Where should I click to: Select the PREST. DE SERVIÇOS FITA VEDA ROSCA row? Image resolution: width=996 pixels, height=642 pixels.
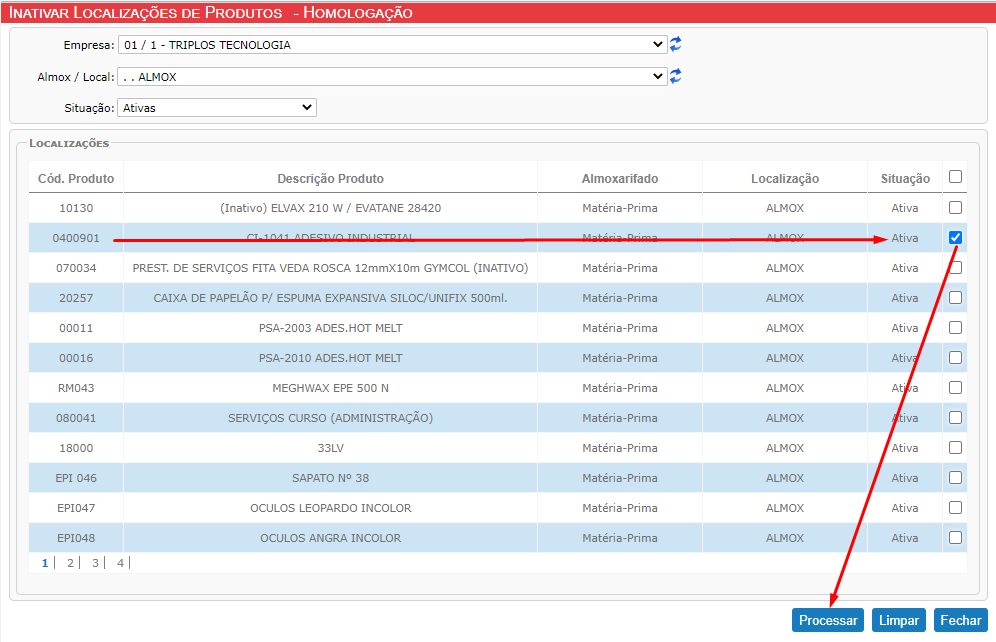coord(498,268)
